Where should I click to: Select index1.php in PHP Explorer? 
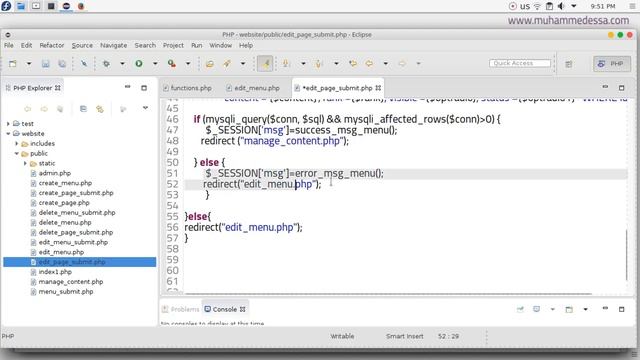click(55, 272)
